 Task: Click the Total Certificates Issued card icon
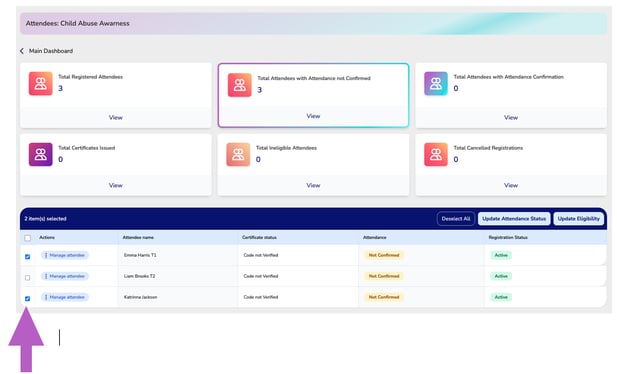41,154
